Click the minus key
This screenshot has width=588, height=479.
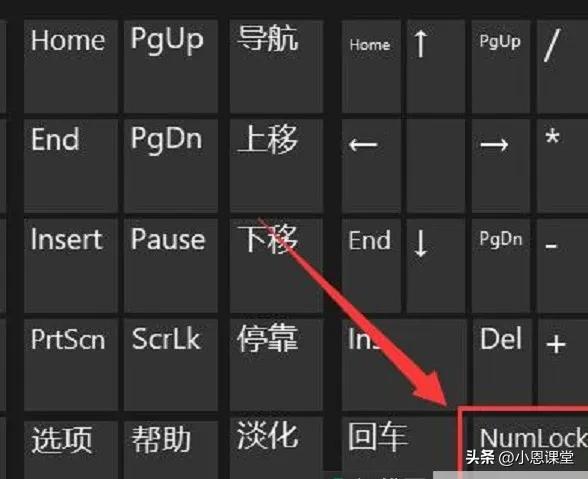(x=562, y=266)
